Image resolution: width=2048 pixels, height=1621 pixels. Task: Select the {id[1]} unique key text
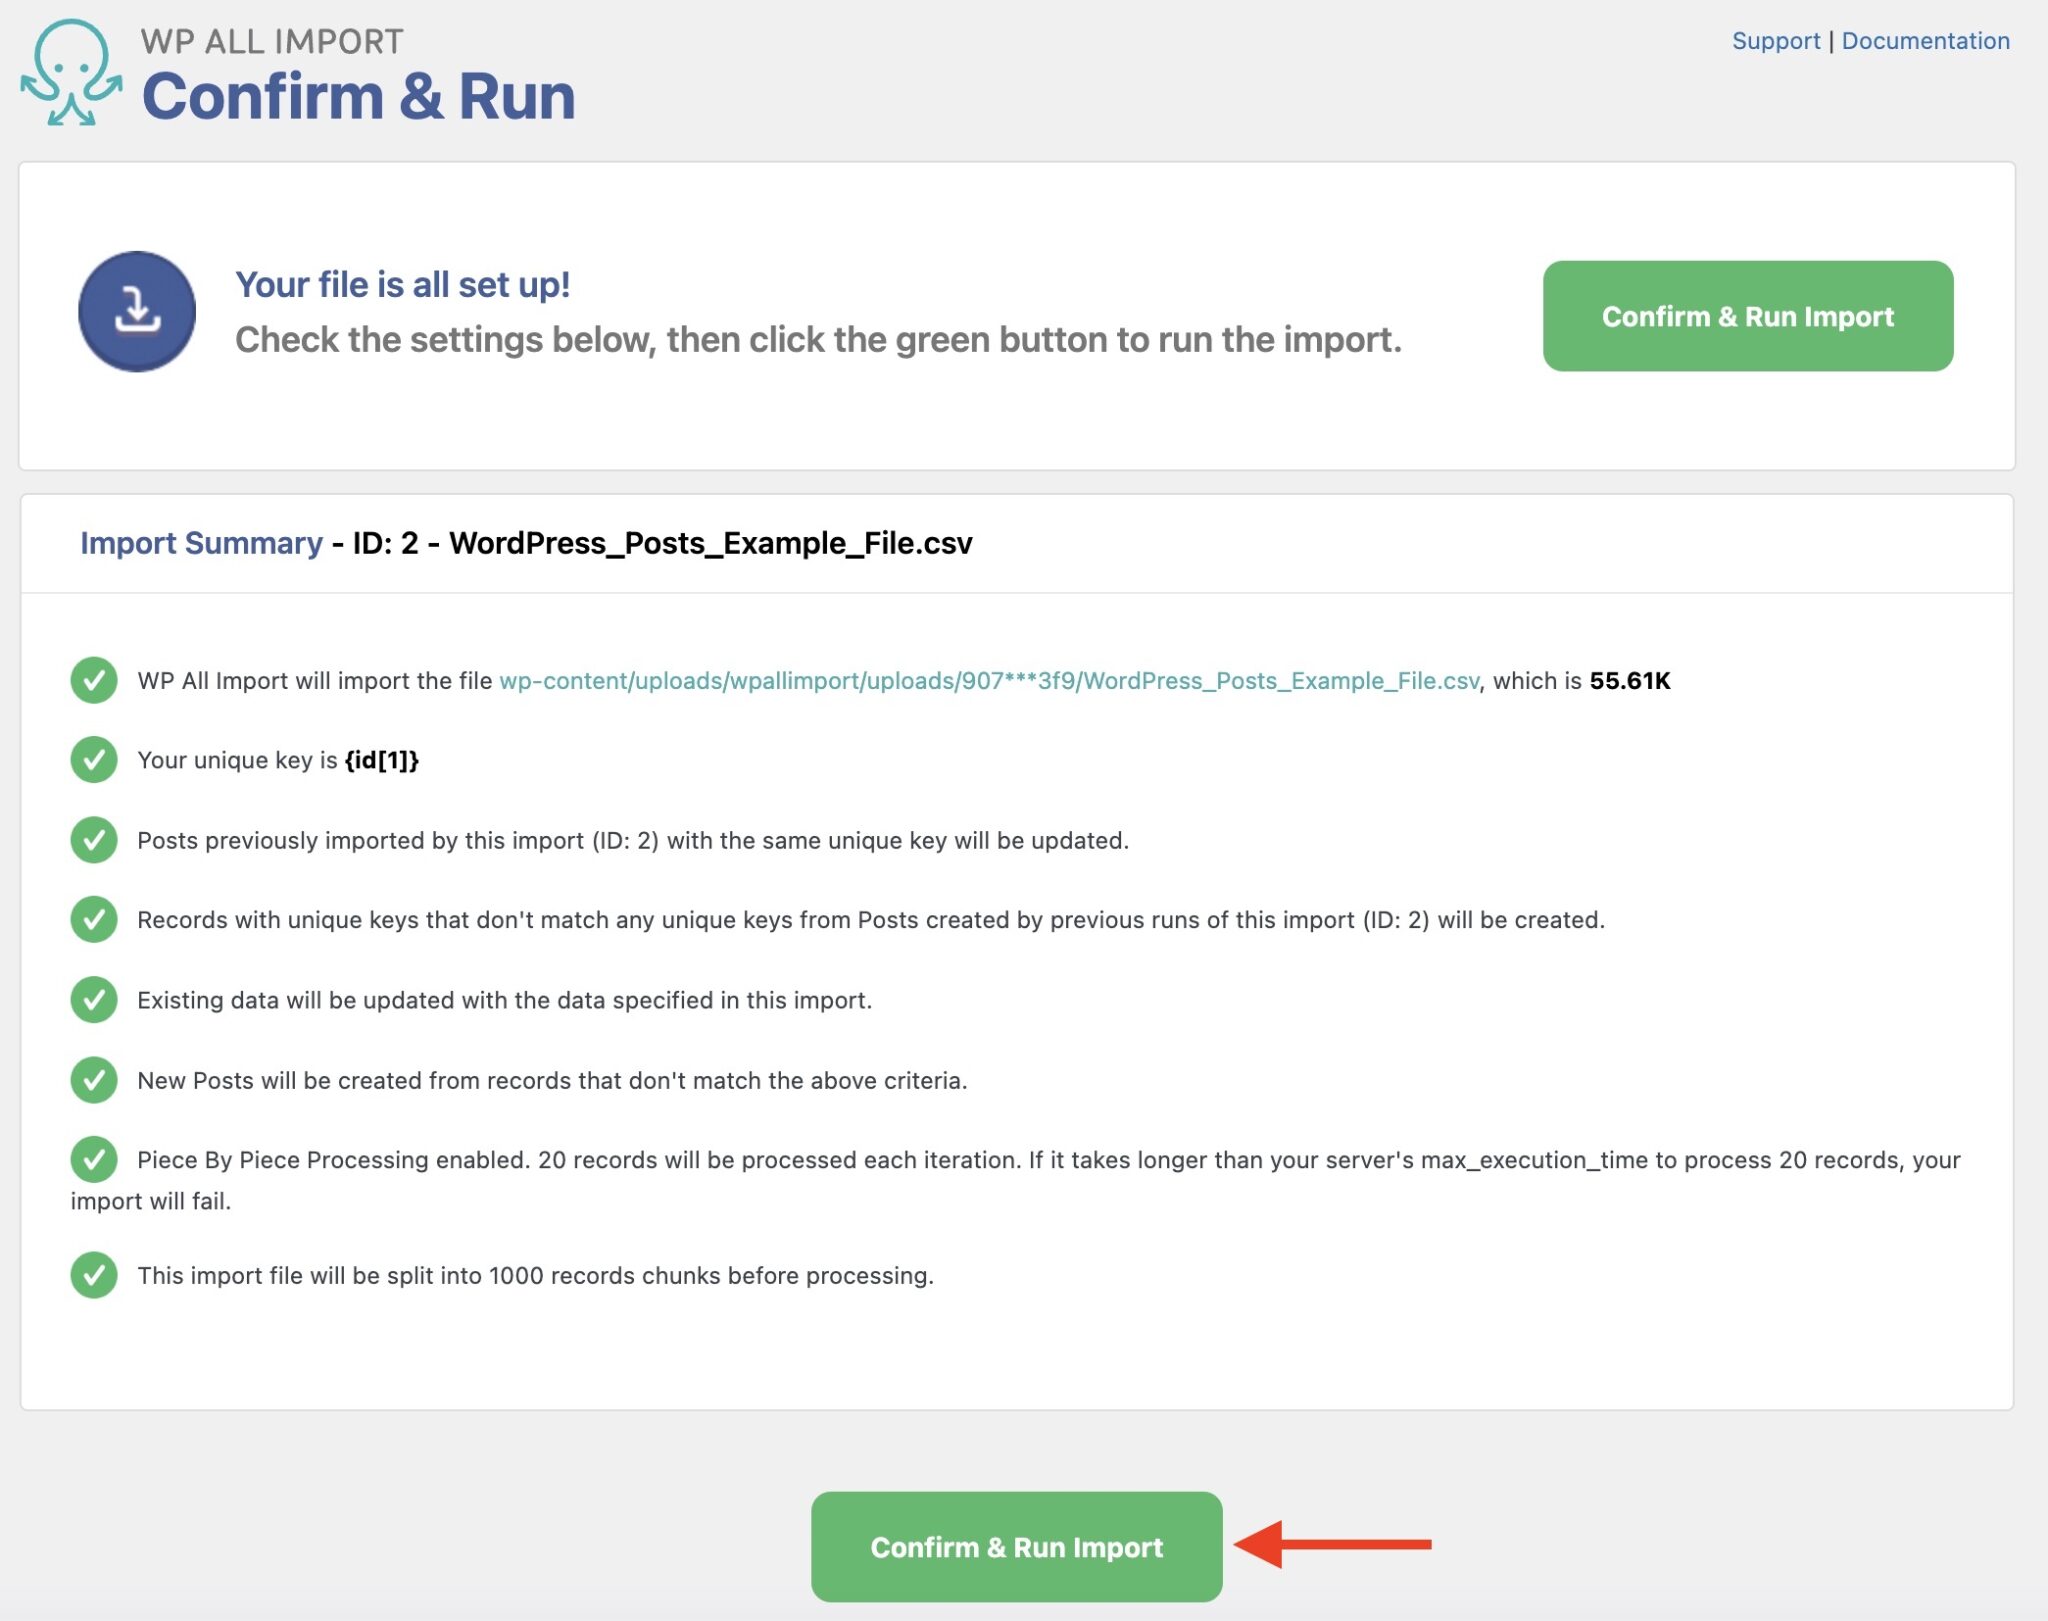click(382, 760)
